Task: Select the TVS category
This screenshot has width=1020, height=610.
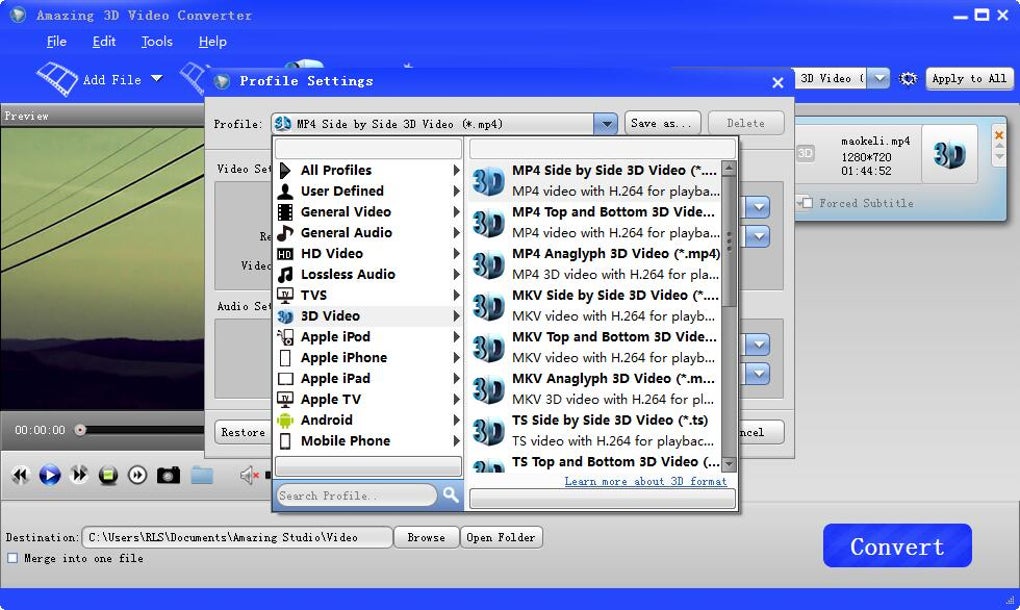Action: (368, 295)
